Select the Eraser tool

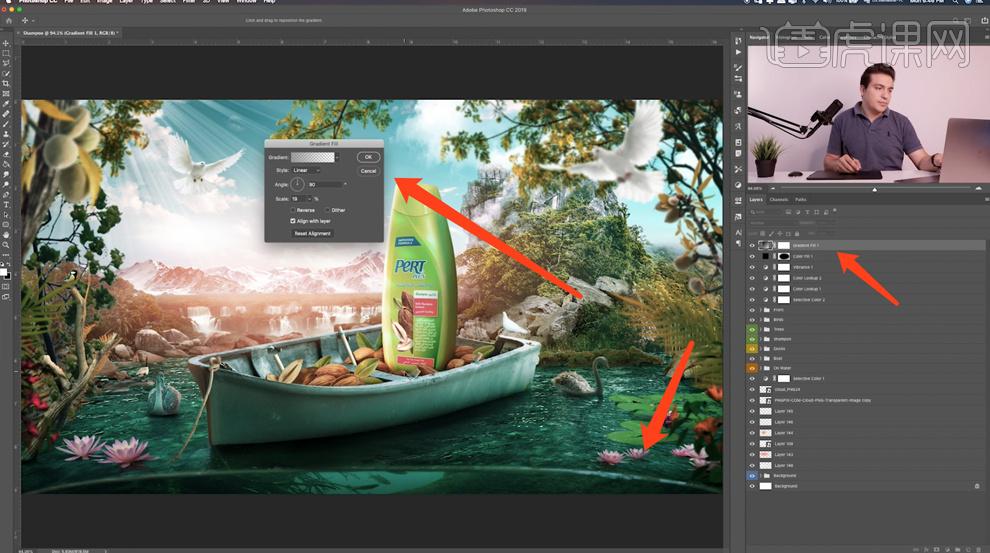point(7,153)
